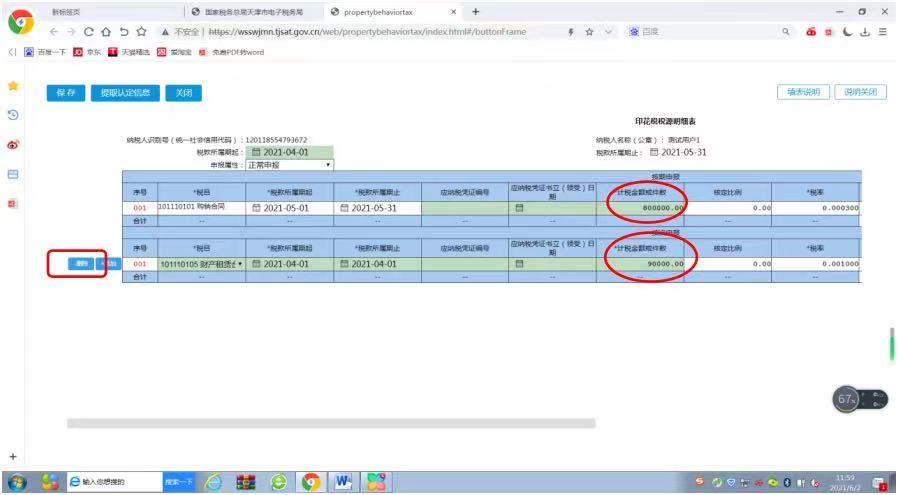This screenshot has width=898, height=495.
Task: Select the propertybehaviortax tab
Action: coord(378,12)
